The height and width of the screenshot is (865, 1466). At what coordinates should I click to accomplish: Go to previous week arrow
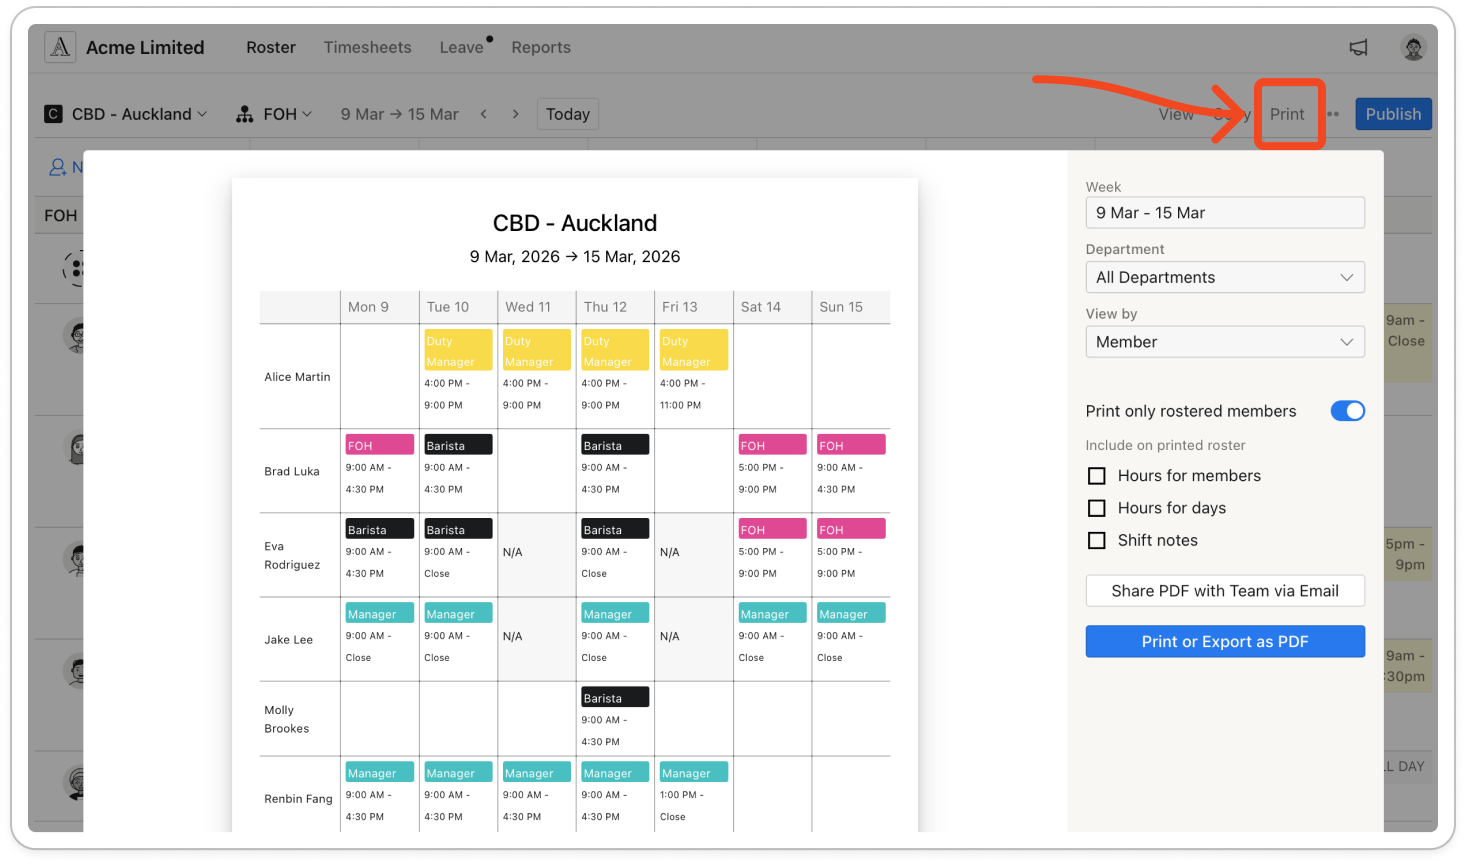pyautogui.click(x=484, y=114)
